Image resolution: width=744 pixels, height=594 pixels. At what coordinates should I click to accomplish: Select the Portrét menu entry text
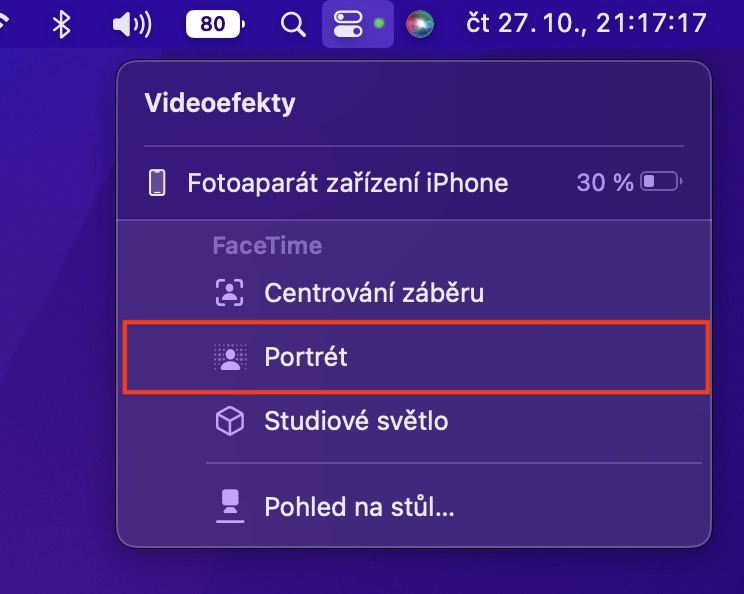(305, 357)
